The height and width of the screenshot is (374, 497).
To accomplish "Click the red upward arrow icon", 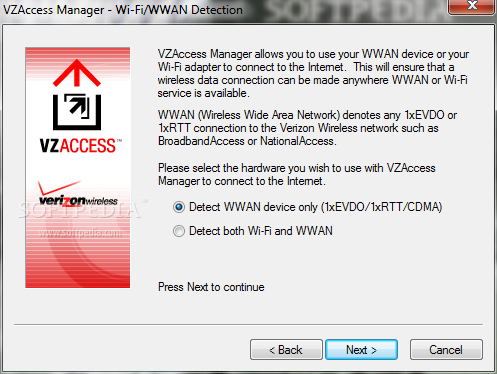I will (x=77, y=73).
